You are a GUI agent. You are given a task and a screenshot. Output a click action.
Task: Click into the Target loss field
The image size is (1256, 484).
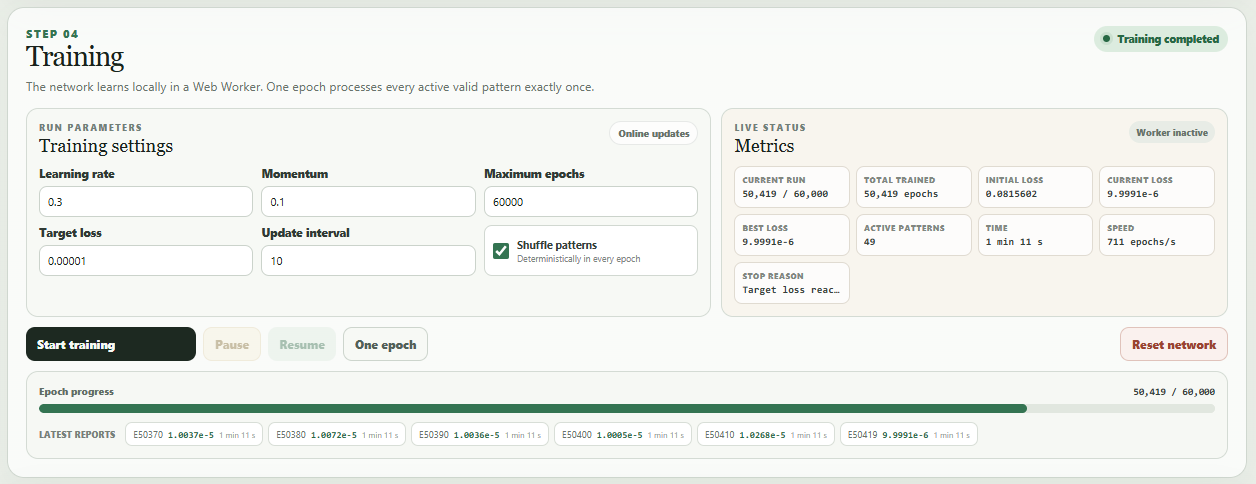click(146, 260)
